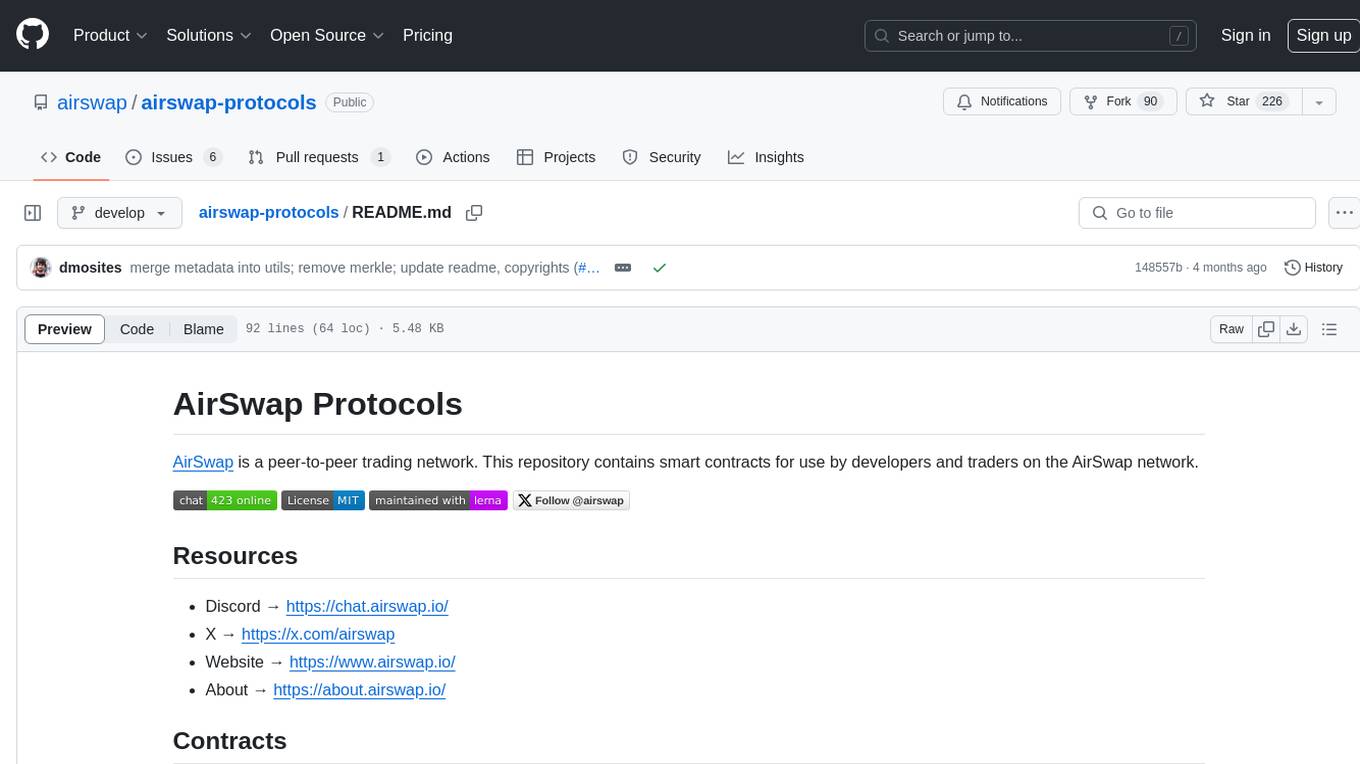The width and height of the screenshot is (1360, 764).
Task: Open the Raw file view
Action: coord(1231,329)
